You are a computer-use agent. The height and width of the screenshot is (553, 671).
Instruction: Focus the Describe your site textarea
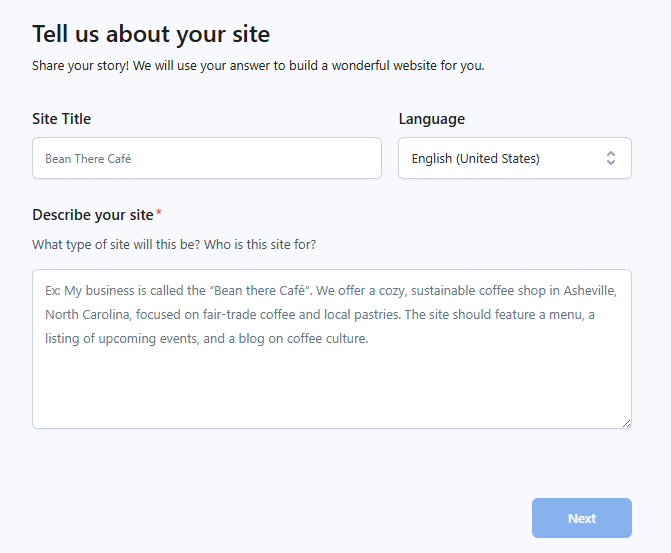click(332, 349)
